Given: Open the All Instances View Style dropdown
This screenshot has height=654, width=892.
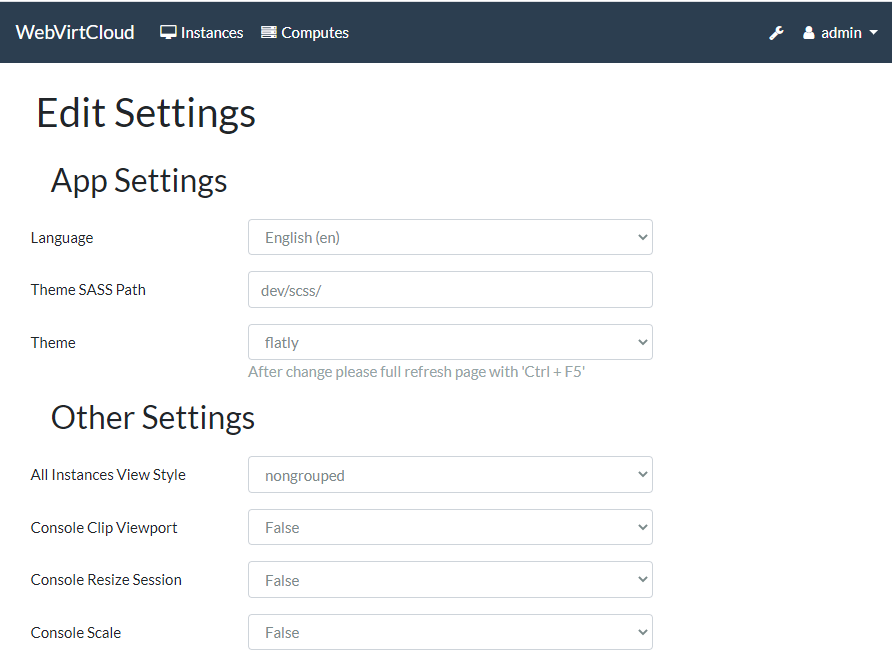Looking at the screenshot, I should pyautogui.click(x=450, y=475).
